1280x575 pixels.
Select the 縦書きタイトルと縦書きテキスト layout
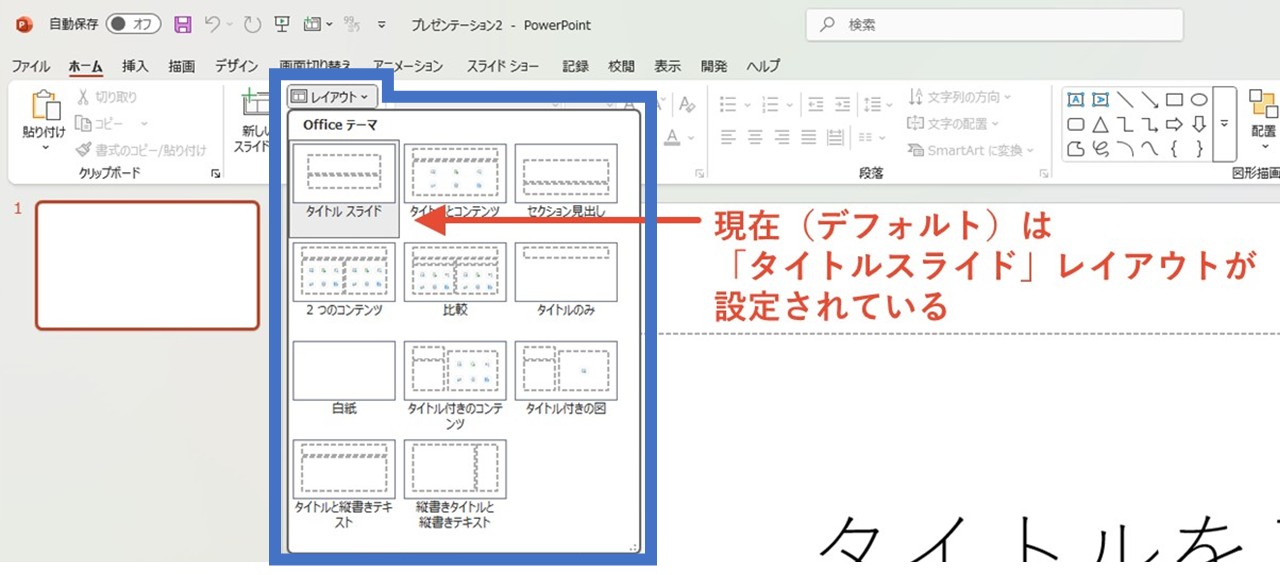point(455,485)
